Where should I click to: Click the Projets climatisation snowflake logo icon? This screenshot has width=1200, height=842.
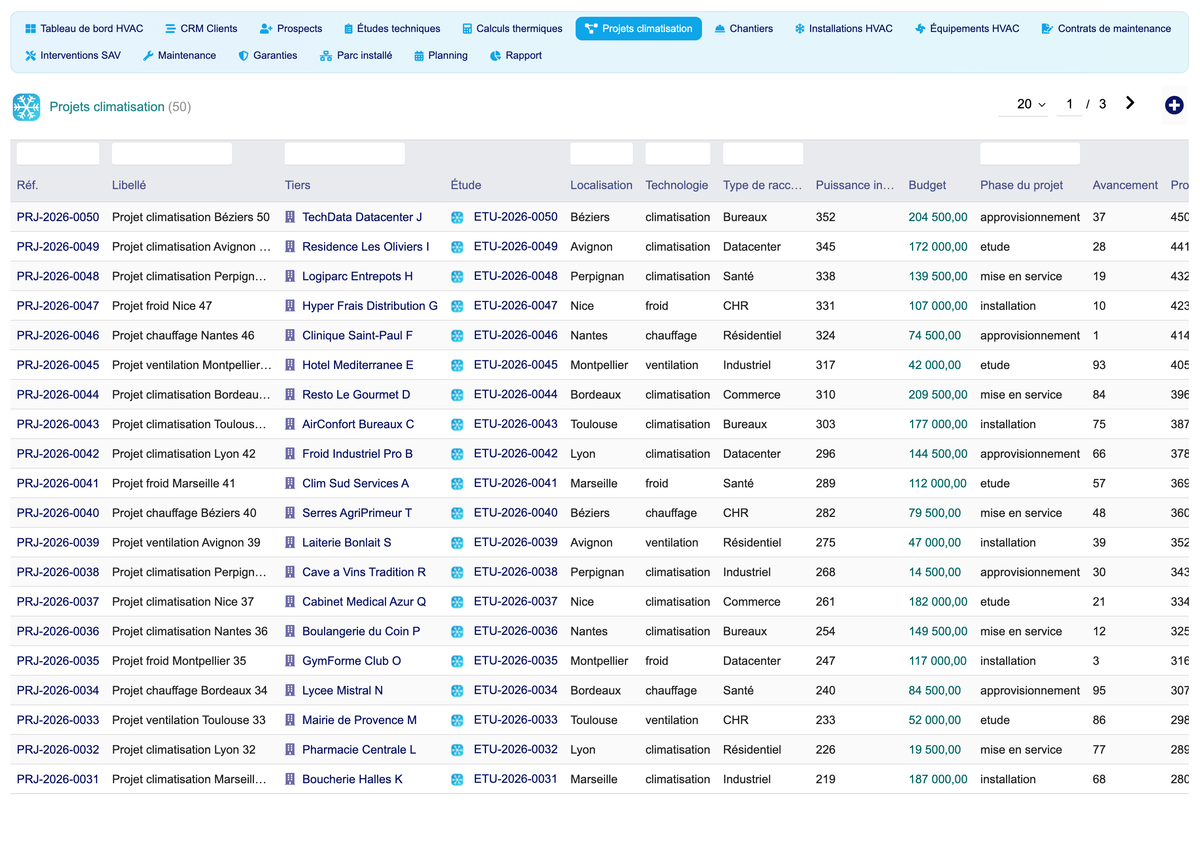click(26, 107)
